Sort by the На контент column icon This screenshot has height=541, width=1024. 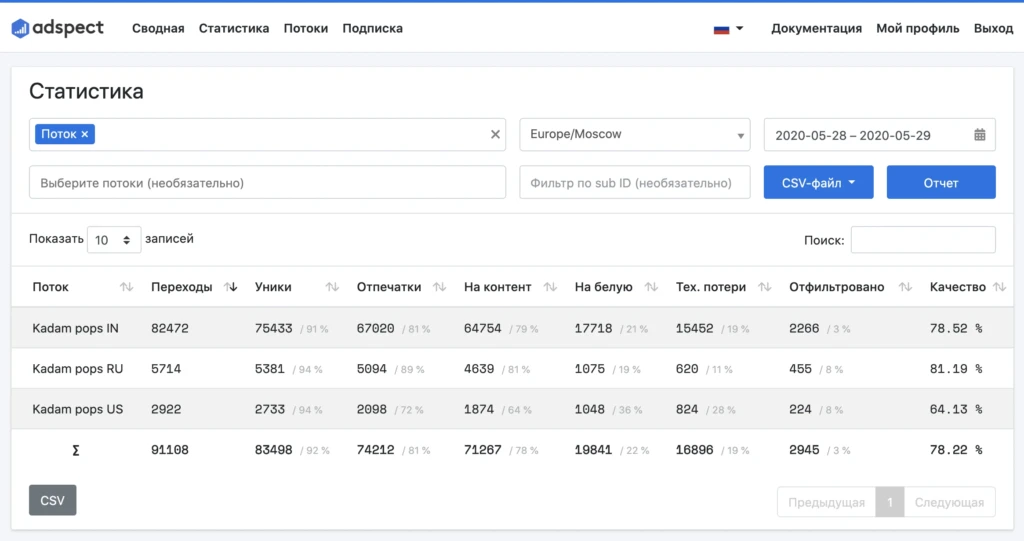(x=551, y=287)
